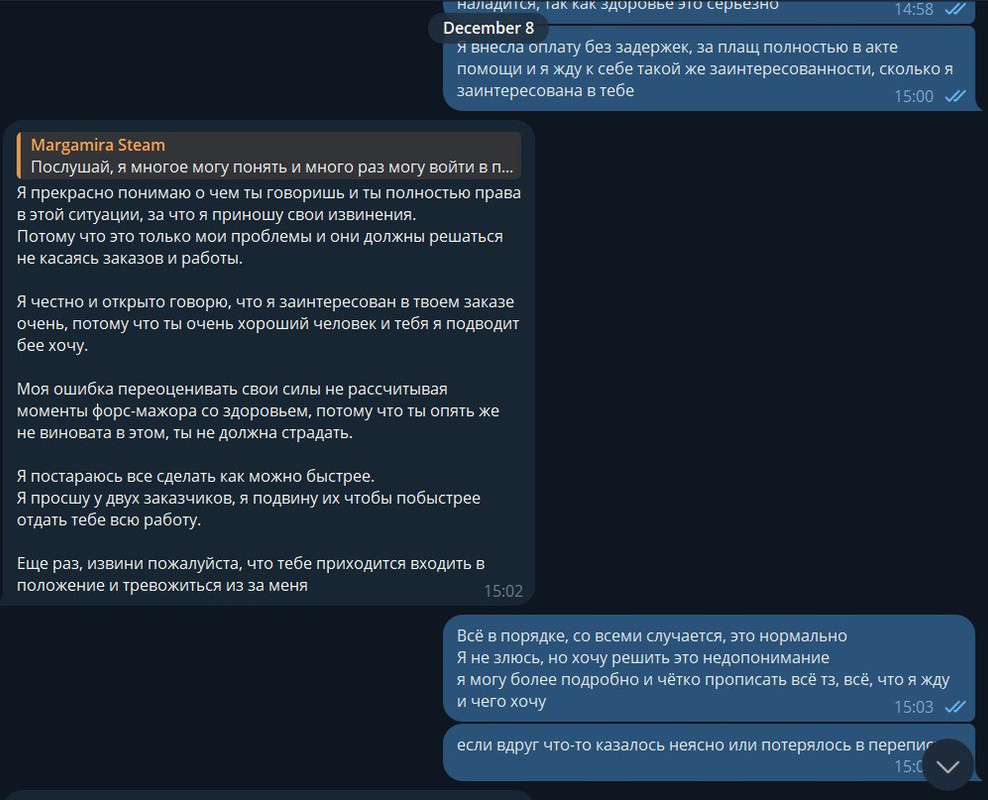Select the message starting 'Всё в порядке, со всеми случается'

tap(709, 668)
